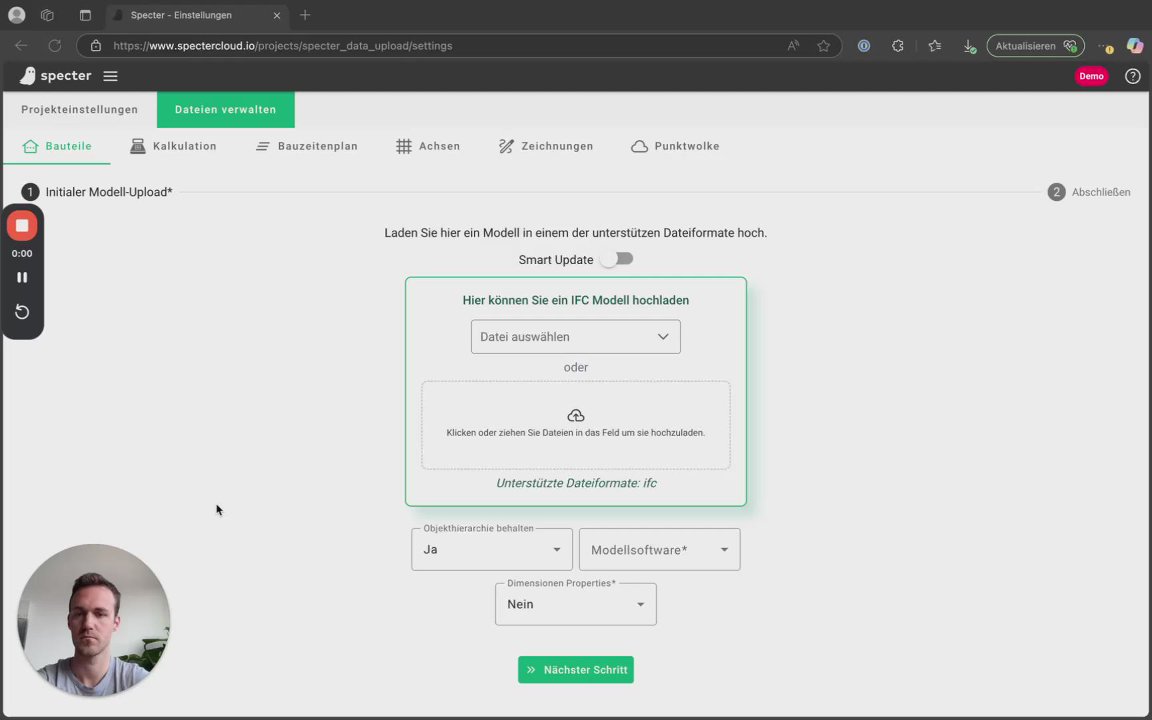This screenshot has width=1152, height=720.
Task: Open the browser downloads icon
Action: (x=969, y=46)
